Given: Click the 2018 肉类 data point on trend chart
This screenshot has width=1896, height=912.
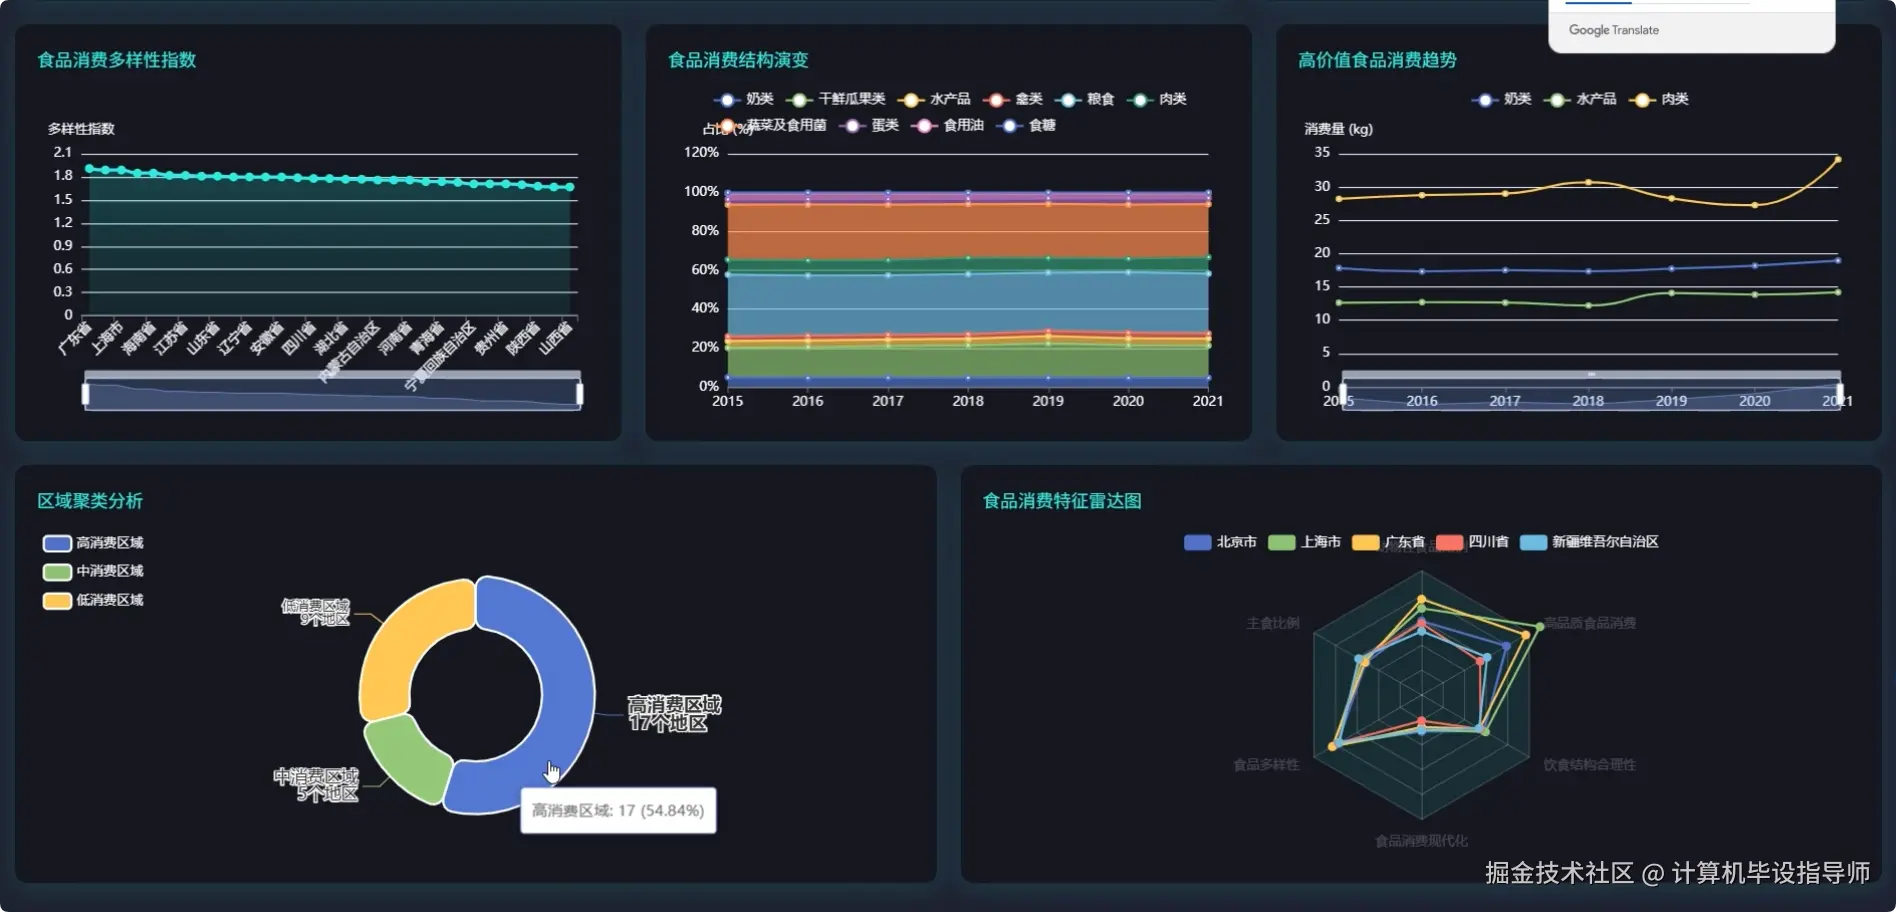Looking at the screenshot, I should pos(1588,182).
